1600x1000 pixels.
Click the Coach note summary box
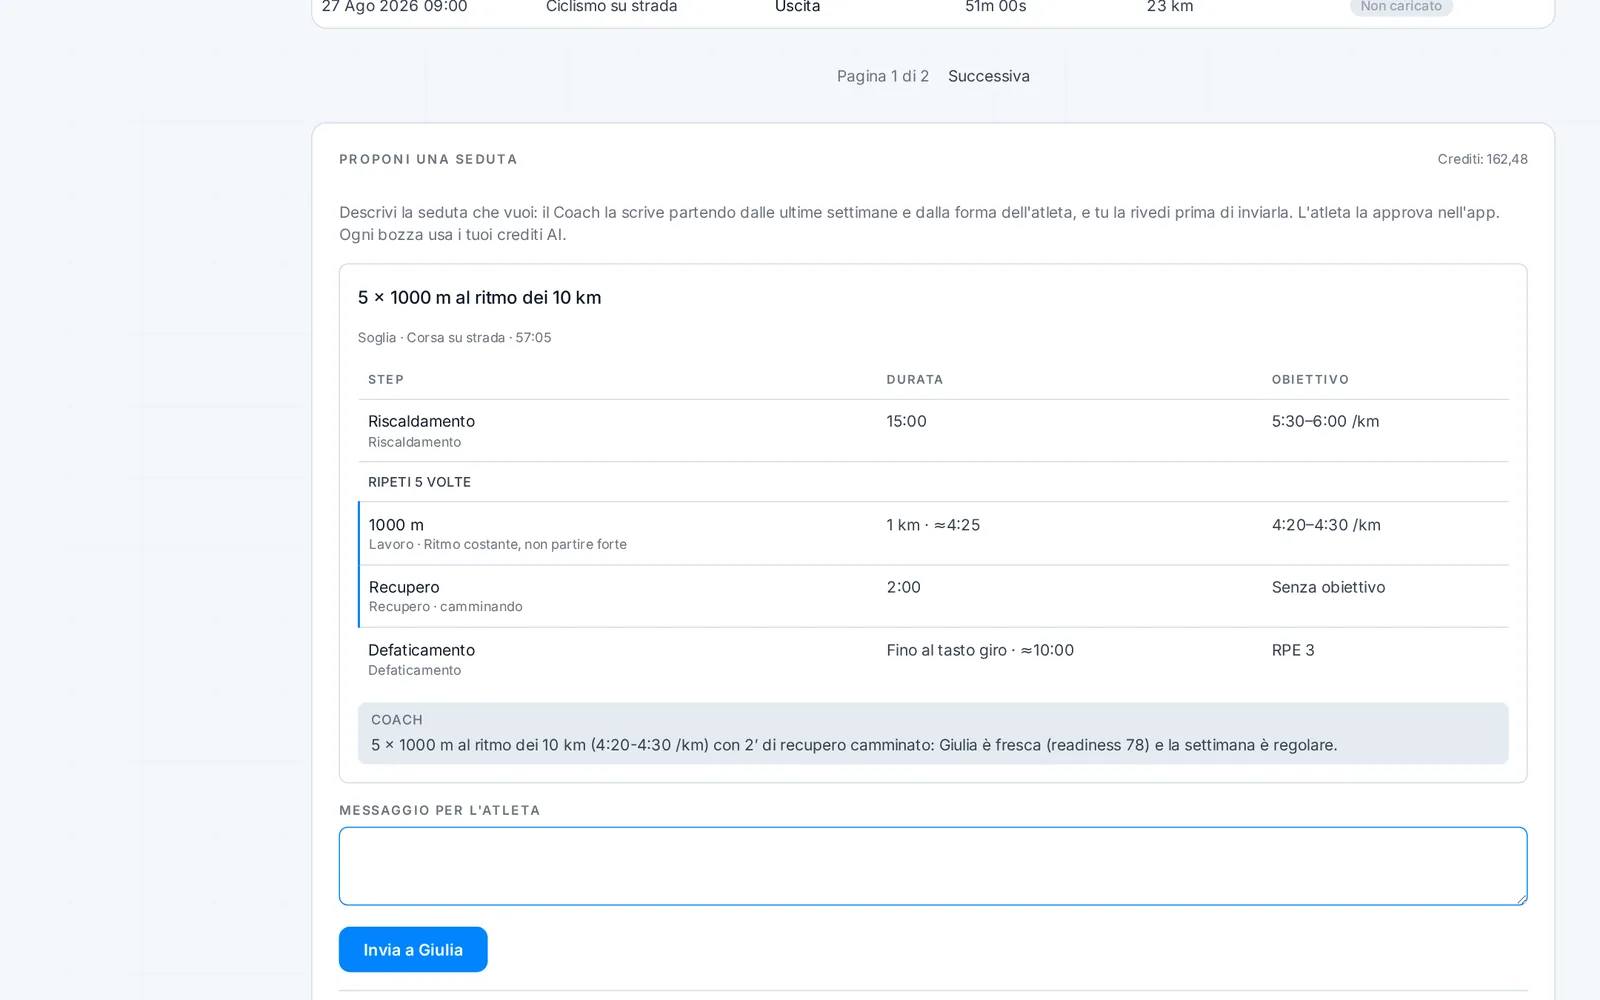[933, 733]
